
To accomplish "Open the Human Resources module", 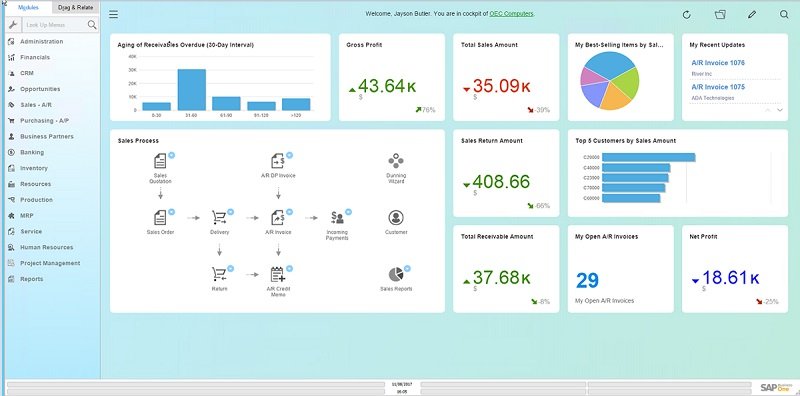I will (46, 248).
